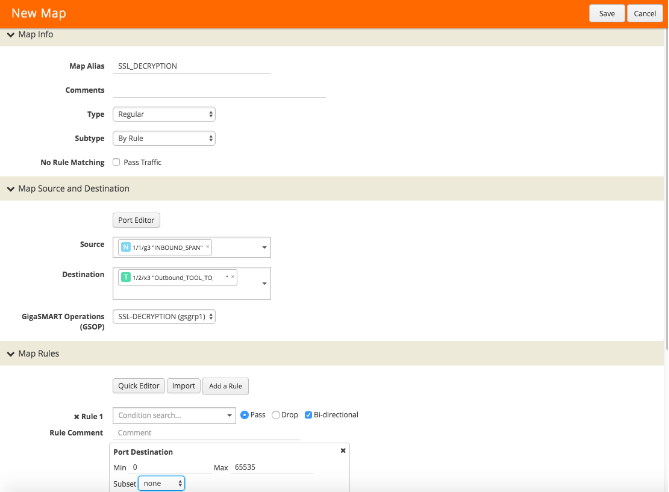Open the Port Editor

tap(136, 220)
